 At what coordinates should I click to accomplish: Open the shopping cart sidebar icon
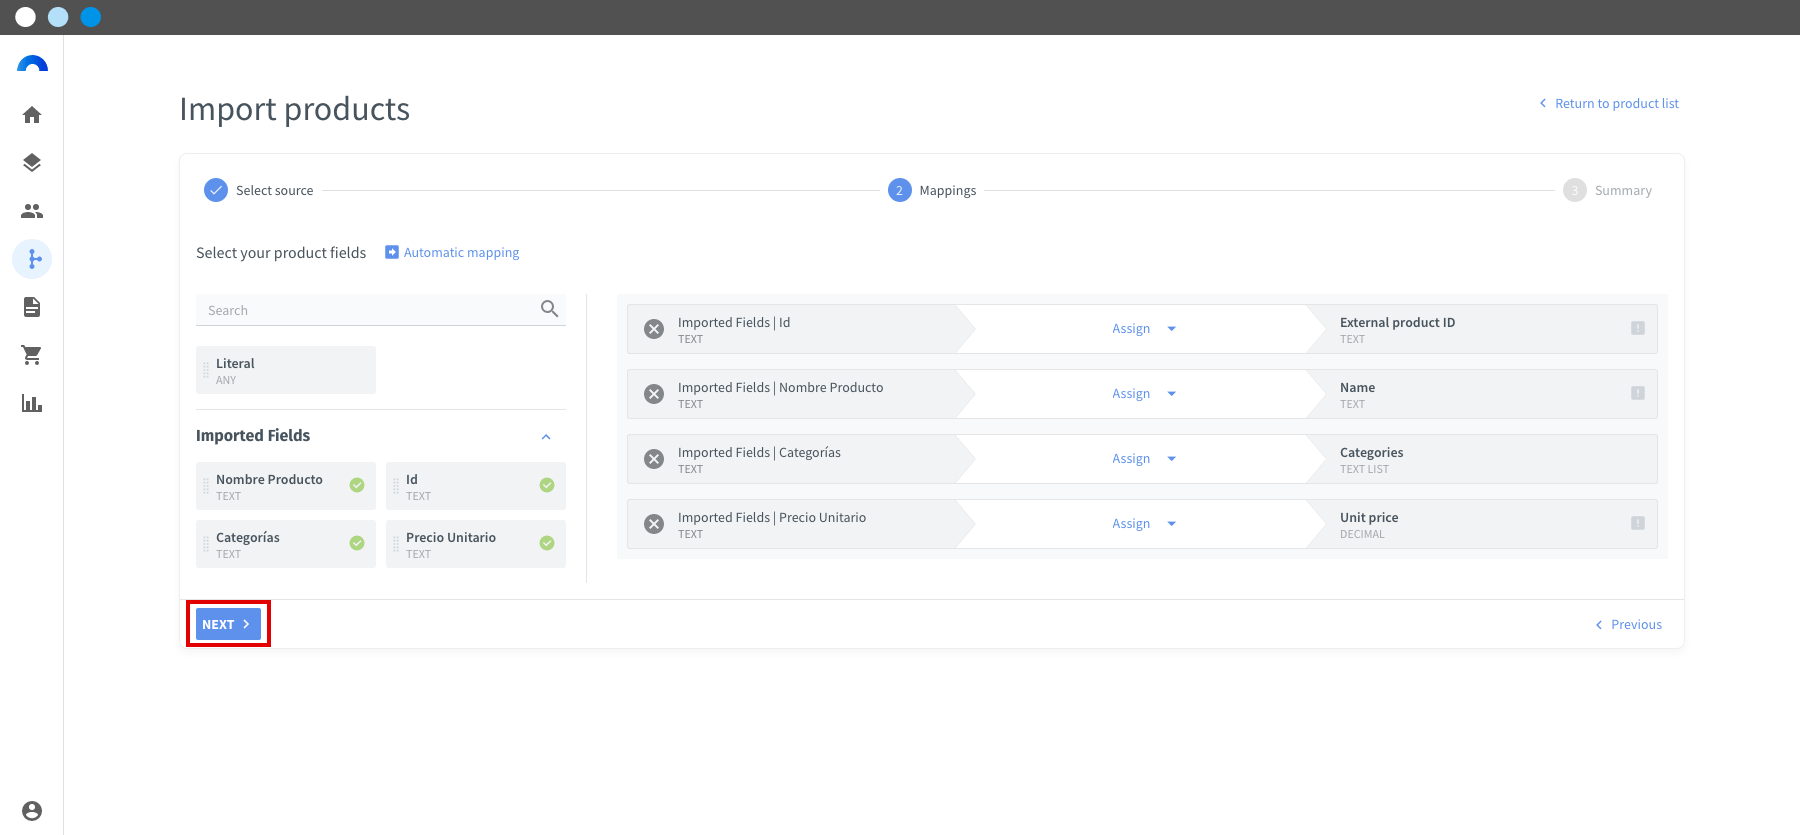click(x=32, y=355)
